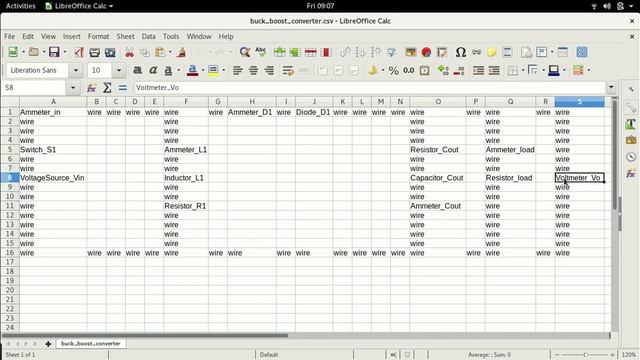Screen dimensions: 640x360
Task: Insert a chart
Action: tap(426, 52)
